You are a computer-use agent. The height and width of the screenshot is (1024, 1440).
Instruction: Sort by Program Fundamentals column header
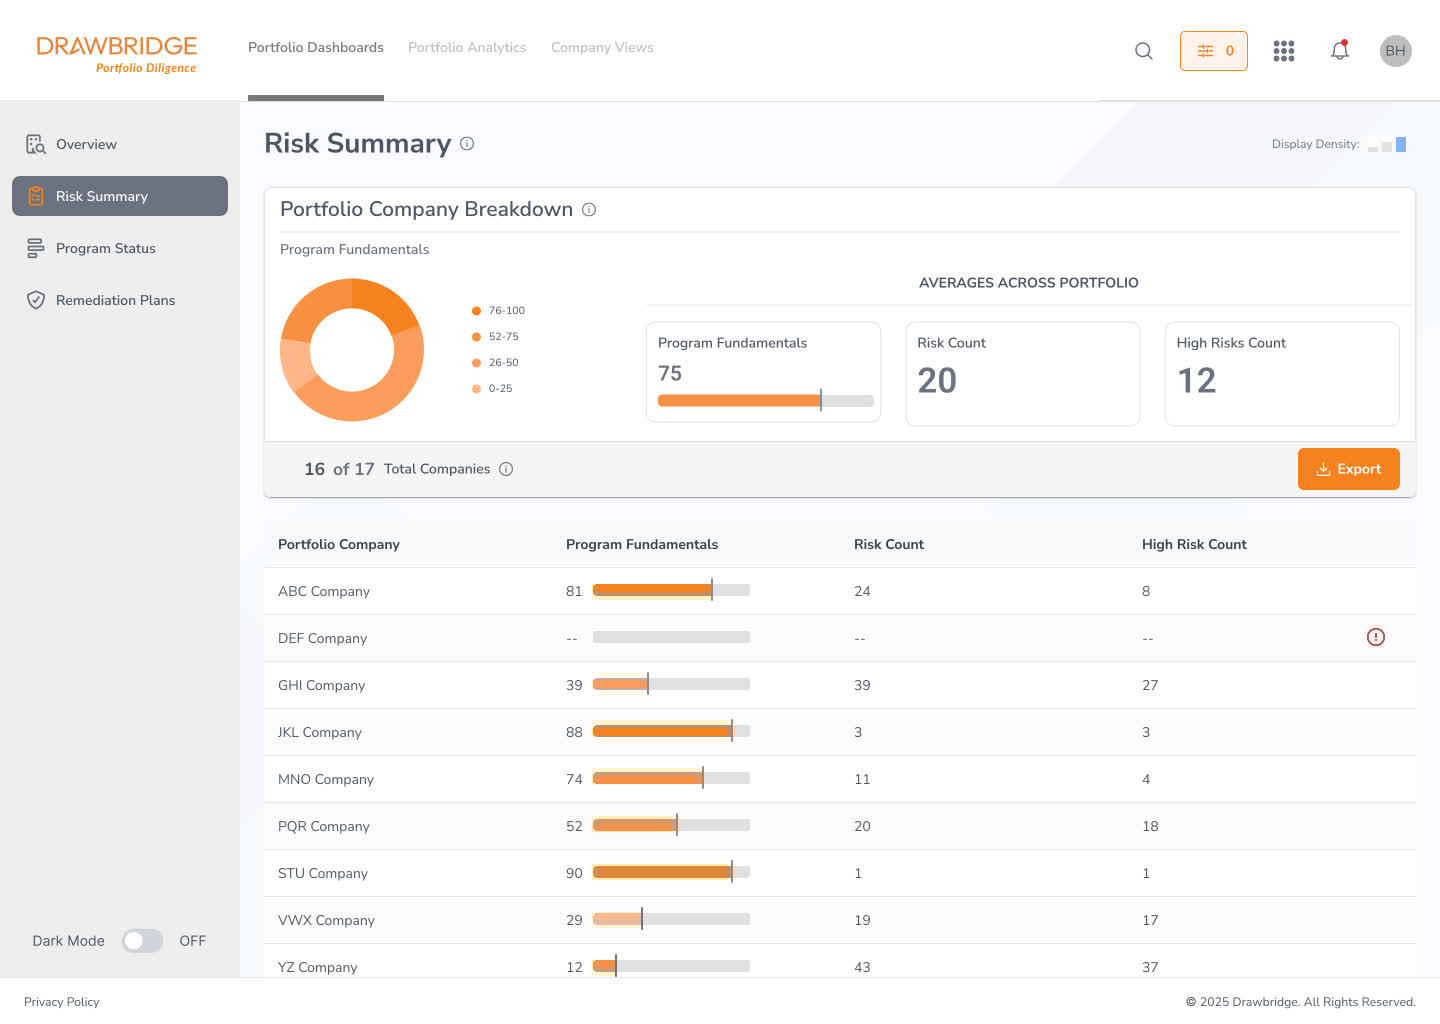[x=641, y=544]
